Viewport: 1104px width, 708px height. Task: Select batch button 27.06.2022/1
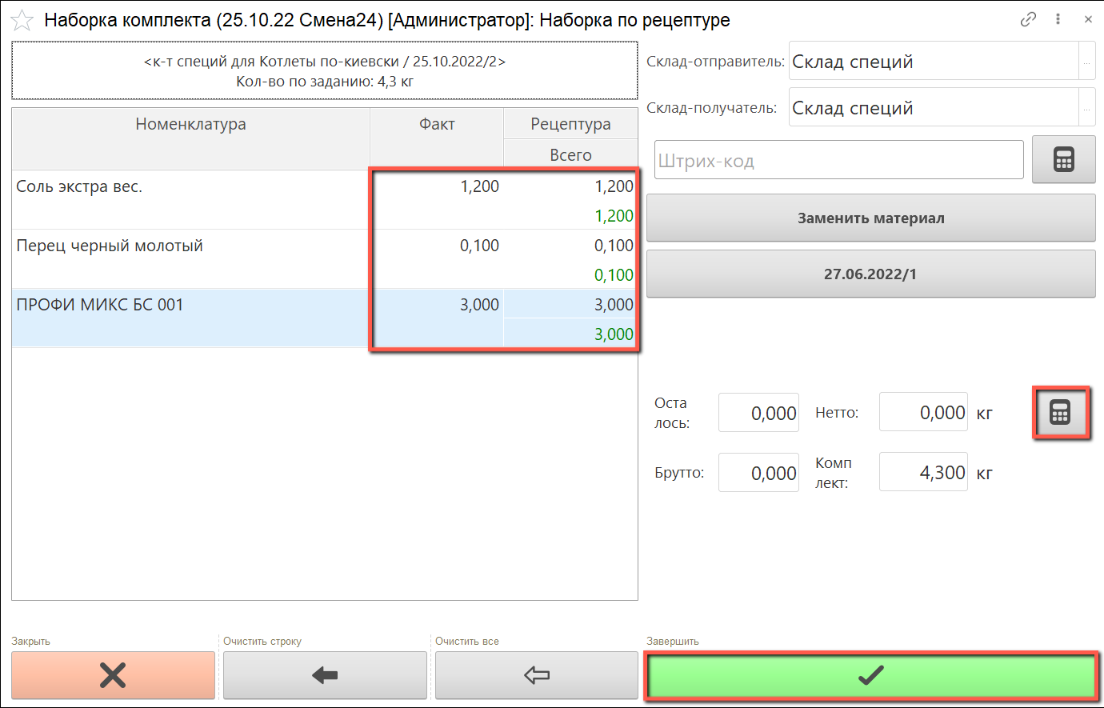pyautogui.click(x=870, y=273)
